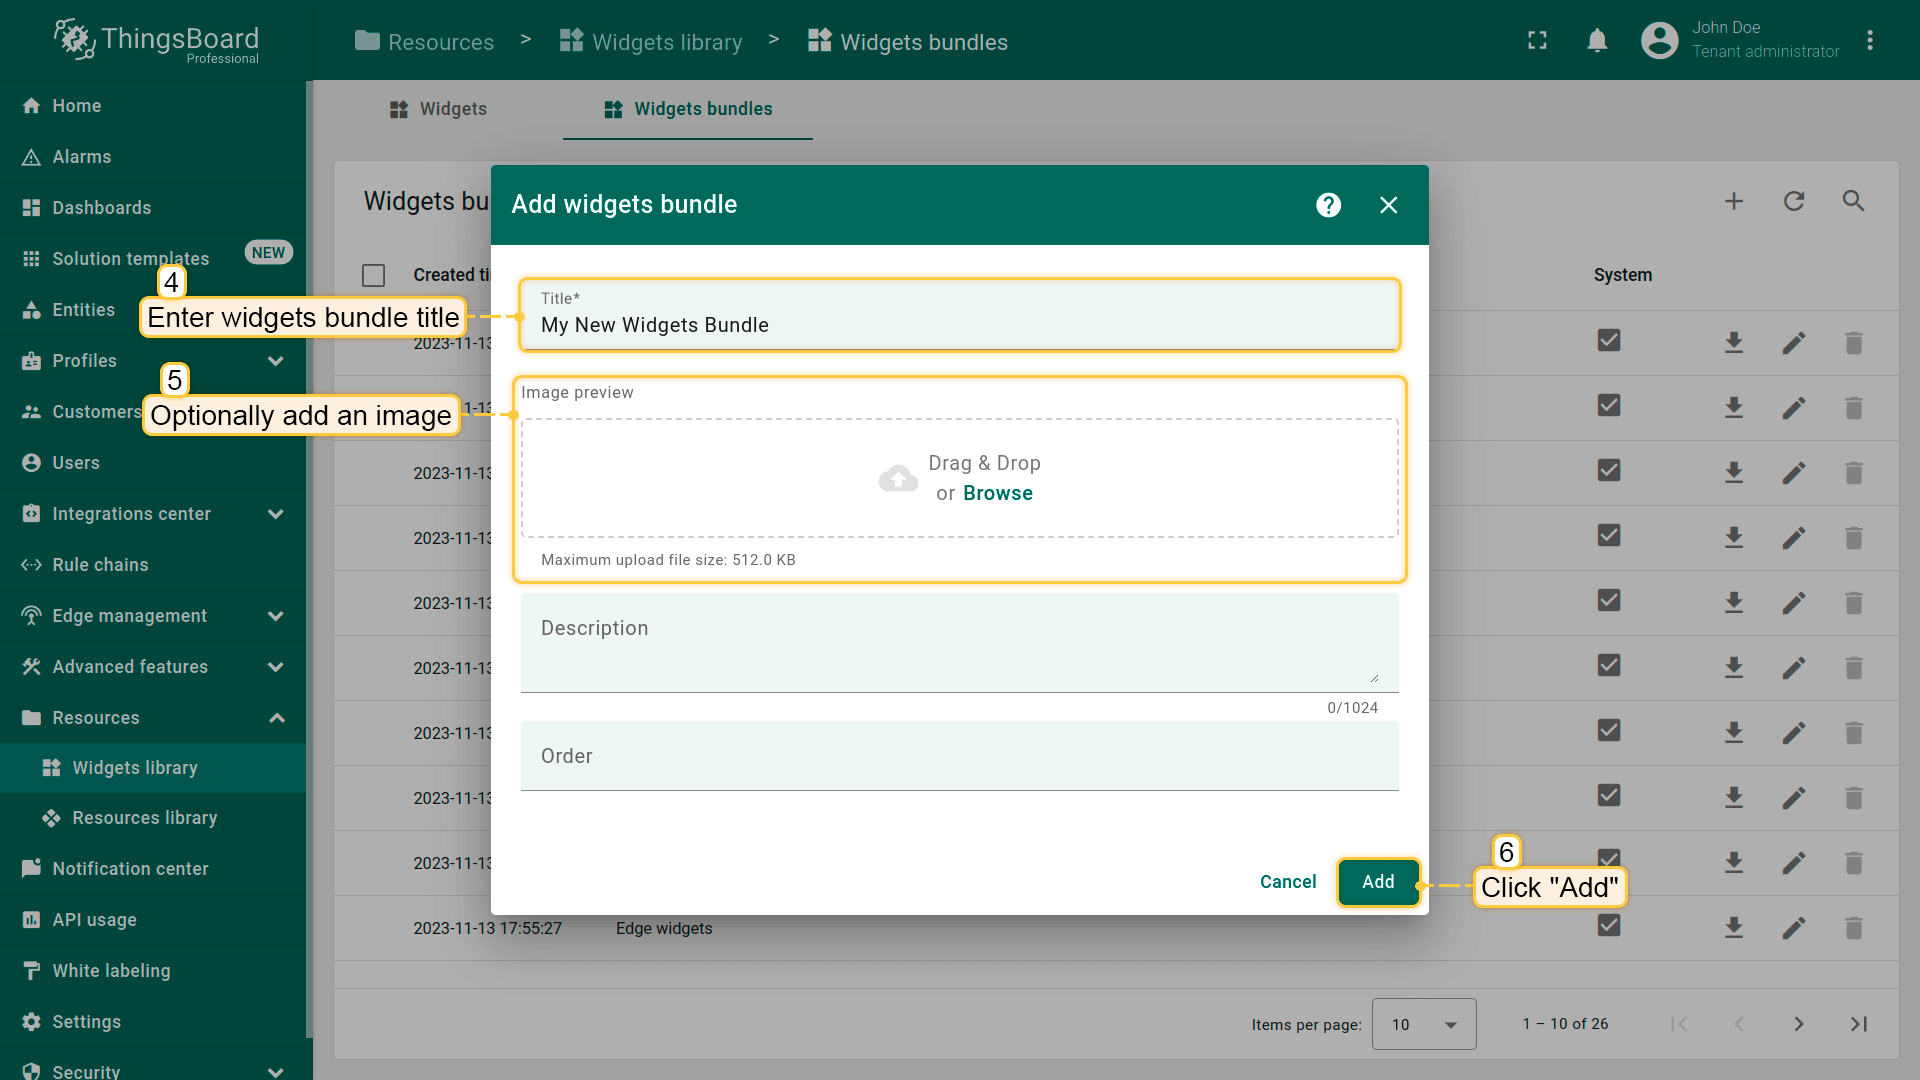
Task: Collapse the Resources sidebar section
Action: [x=276, y=718]
